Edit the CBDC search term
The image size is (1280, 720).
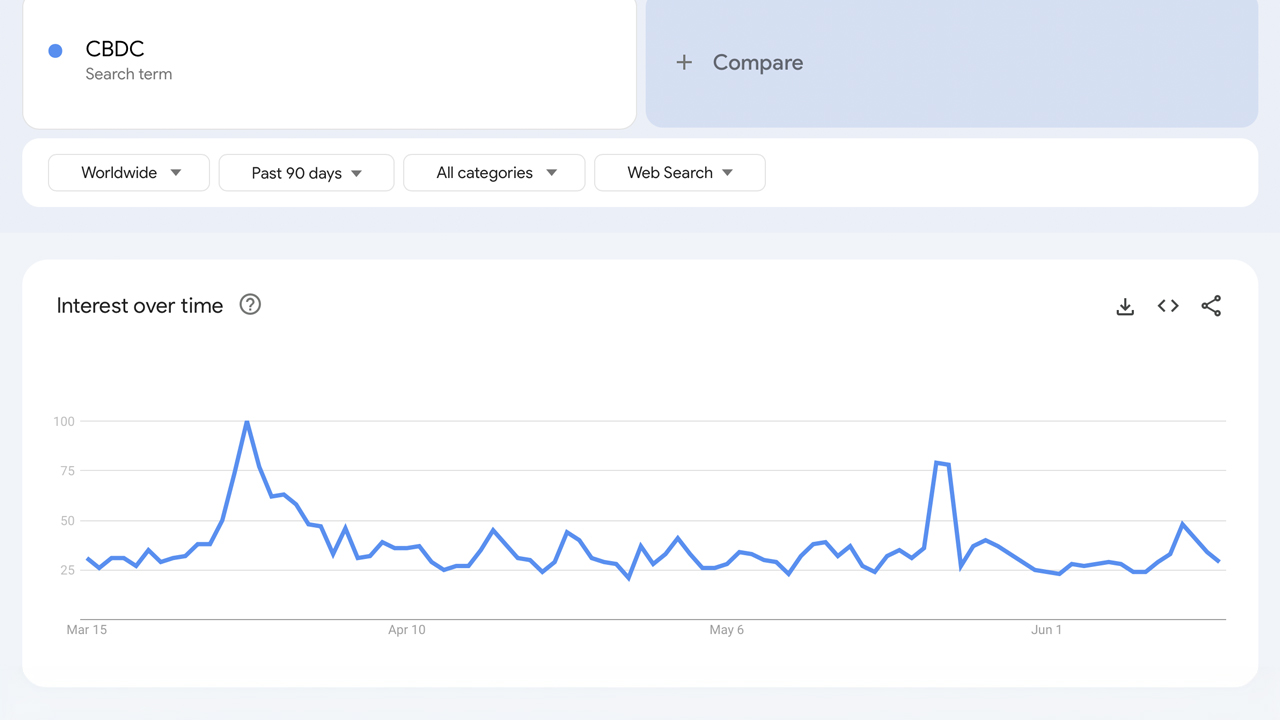115,49
